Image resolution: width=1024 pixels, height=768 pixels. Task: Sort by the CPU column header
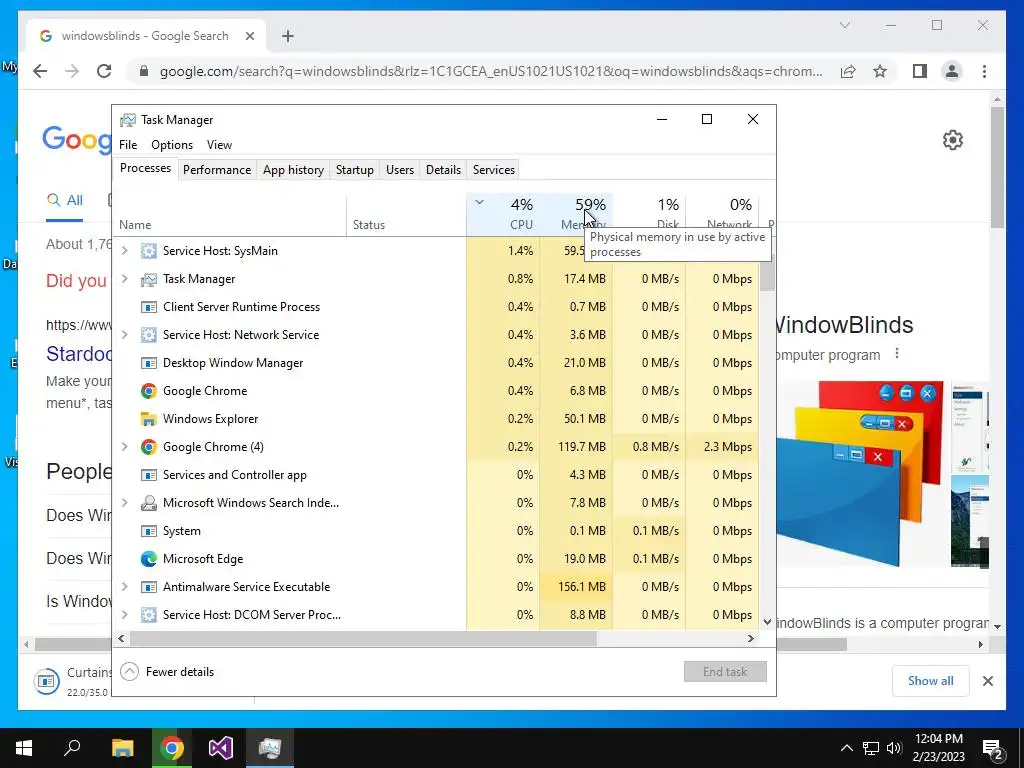(503, 214)
